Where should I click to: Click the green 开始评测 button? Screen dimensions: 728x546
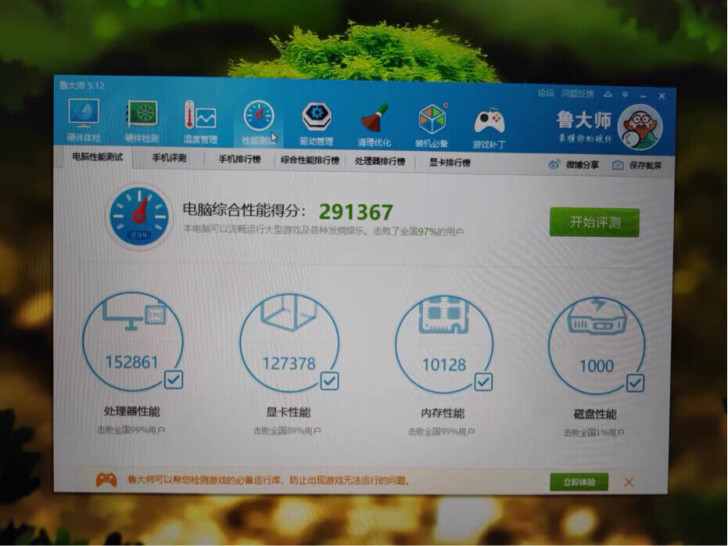(594, 222)
